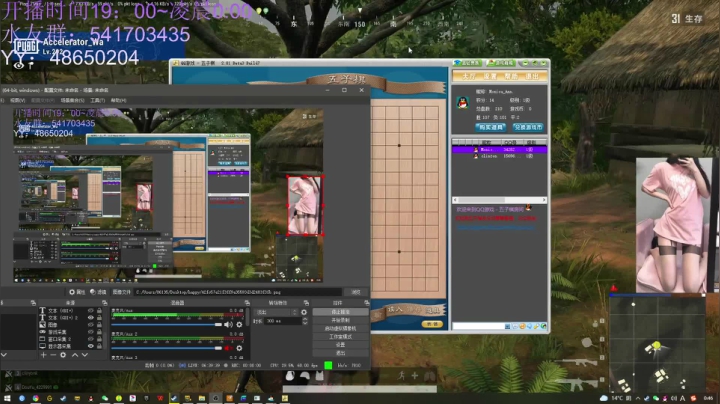Screen dimensions: 720x404
Task: Toggle visibility of 图像 source
Action: 90,325
